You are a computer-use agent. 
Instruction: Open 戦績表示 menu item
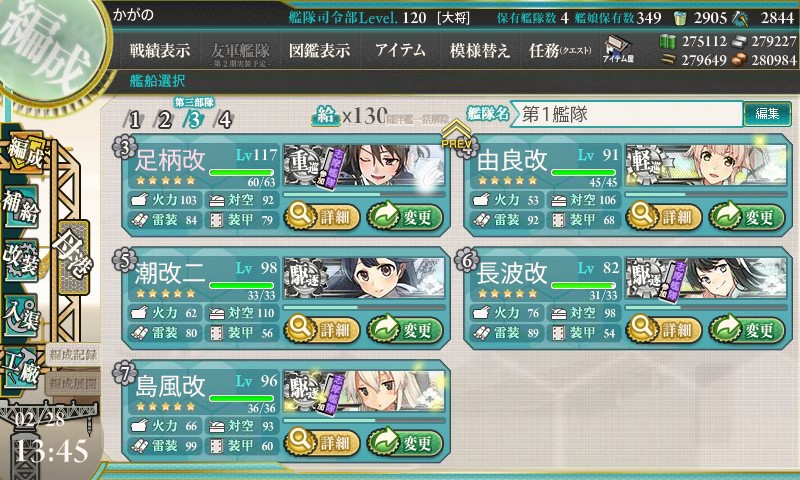(x=160, y=50)
